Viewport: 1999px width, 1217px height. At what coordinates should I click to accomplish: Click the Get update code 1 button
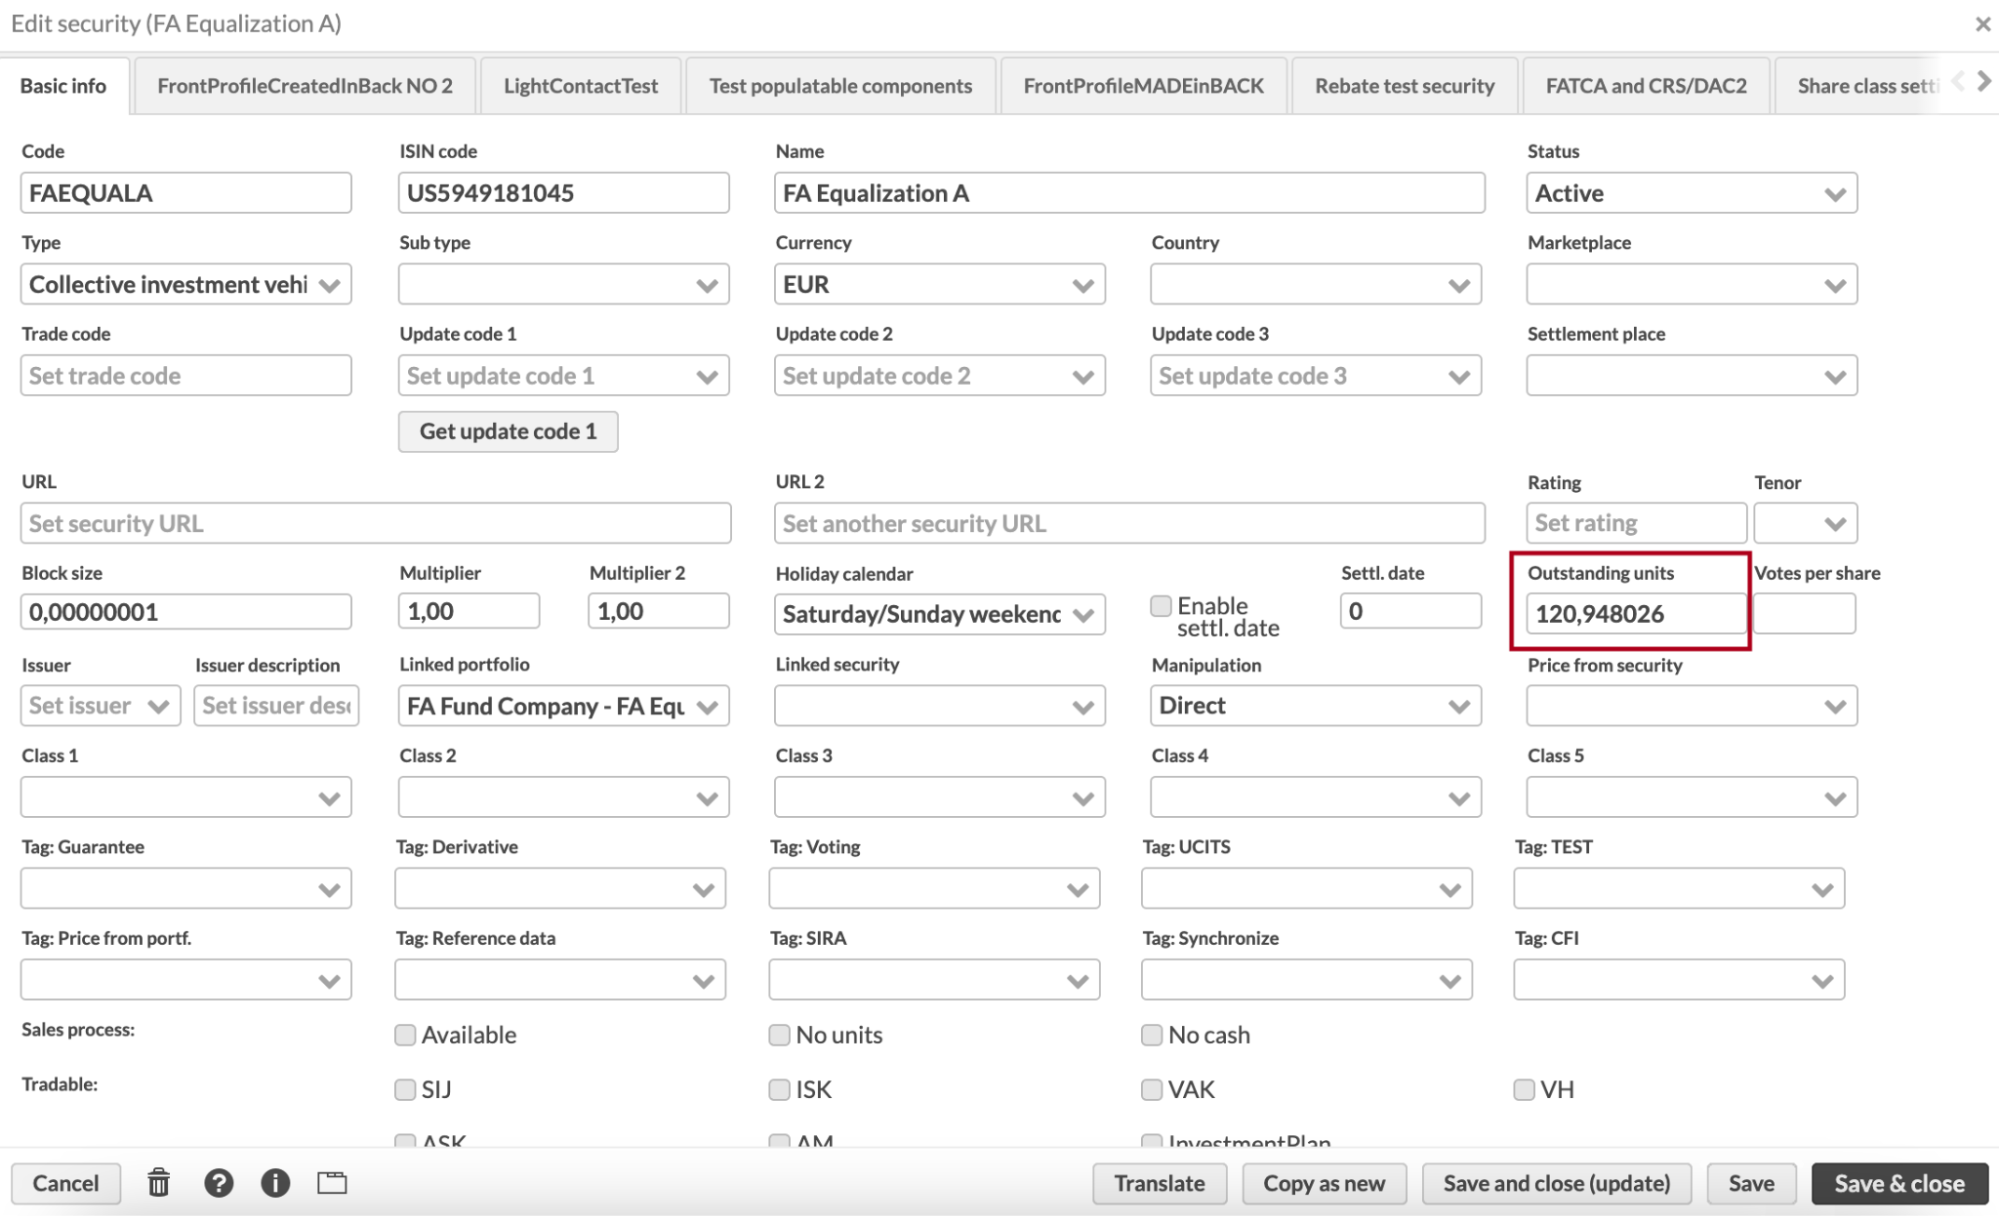point(508,431)
